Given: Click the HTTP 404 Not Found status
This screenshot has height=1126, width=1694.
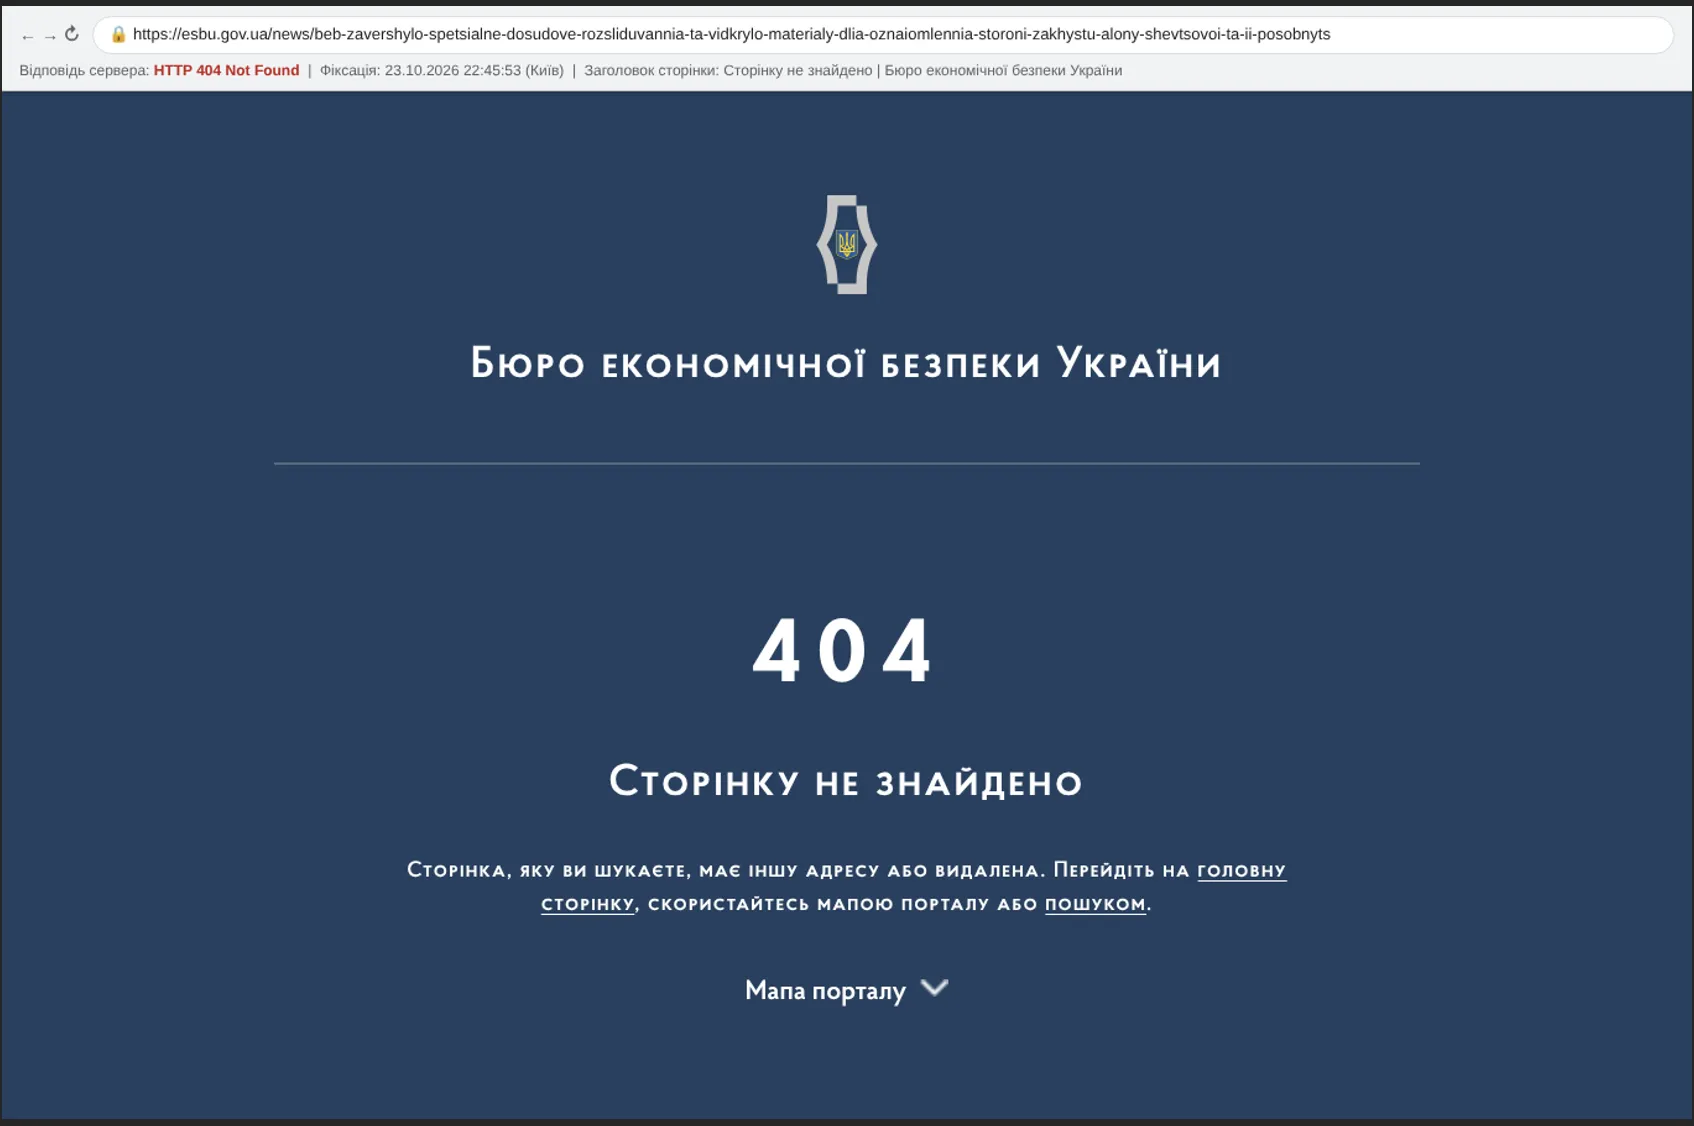Looking at the screenshot, I should [226, 70].
